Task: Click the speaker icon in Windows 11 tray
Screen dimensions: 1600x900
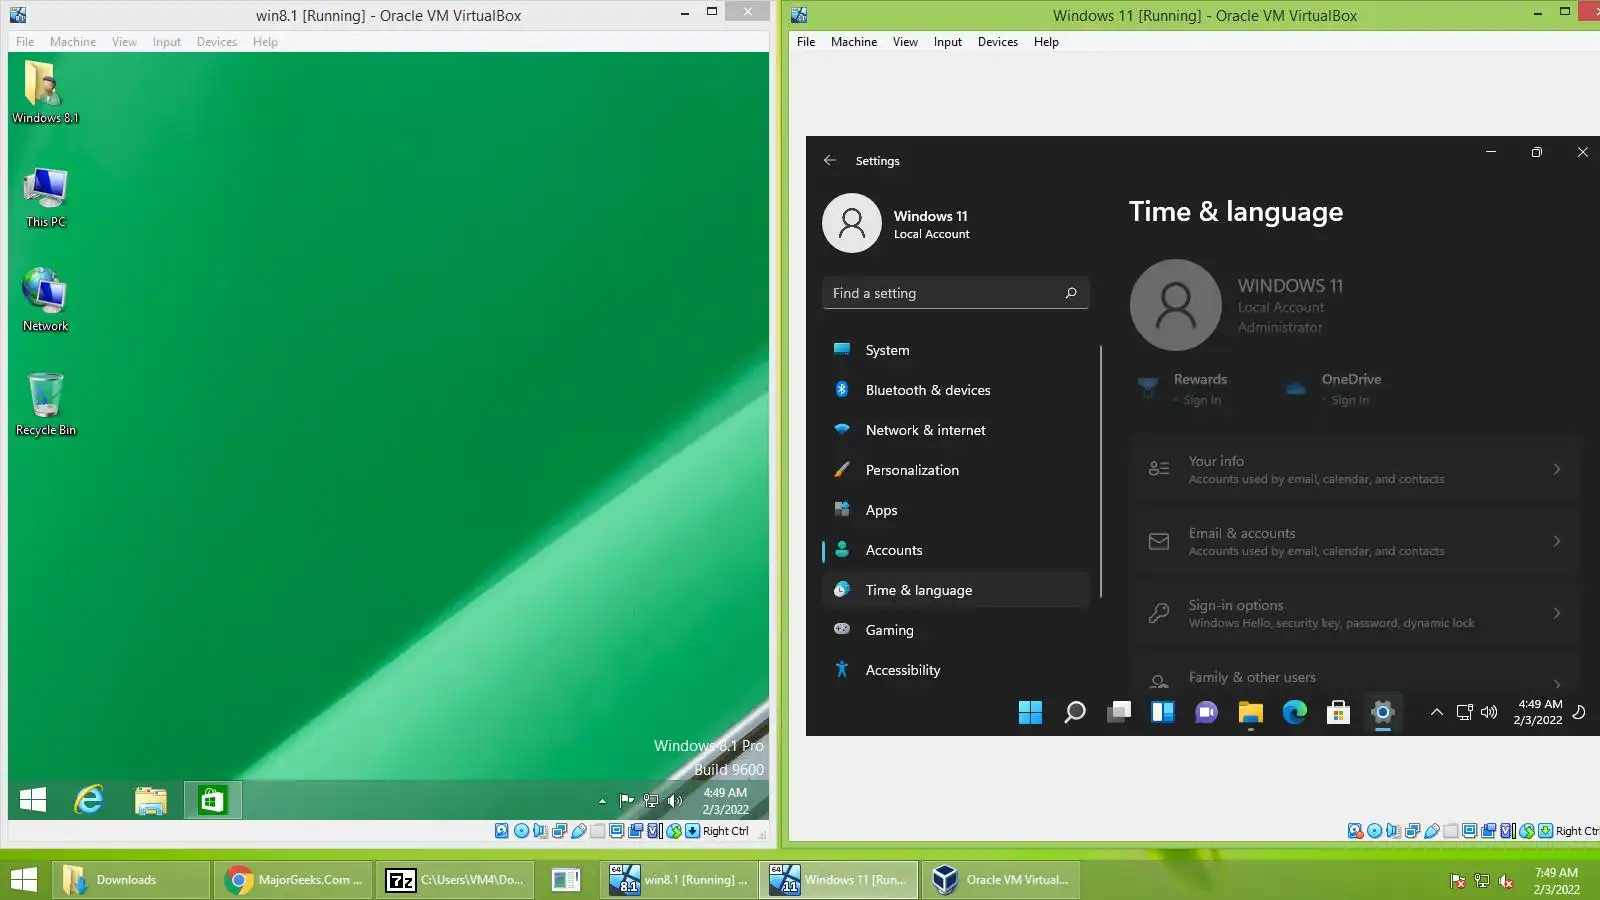Action: click(1490, 712)
